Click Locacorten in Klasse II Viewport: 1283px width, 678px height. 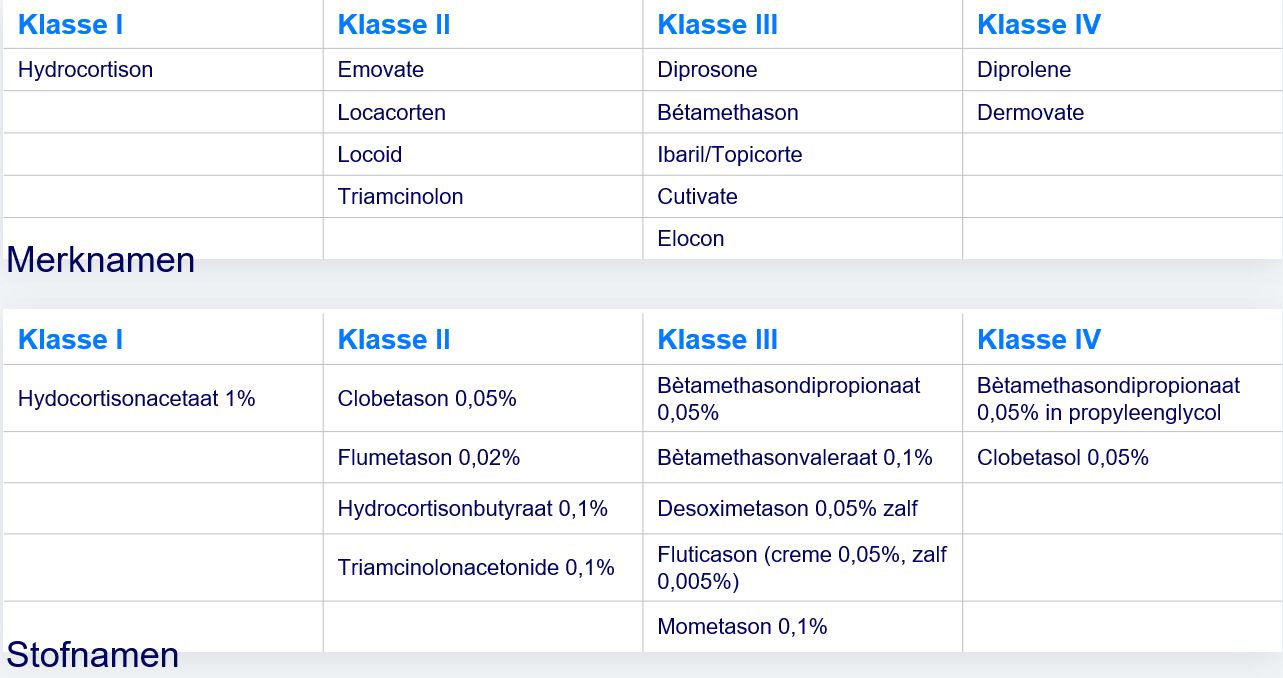click(x=392, y=112)
